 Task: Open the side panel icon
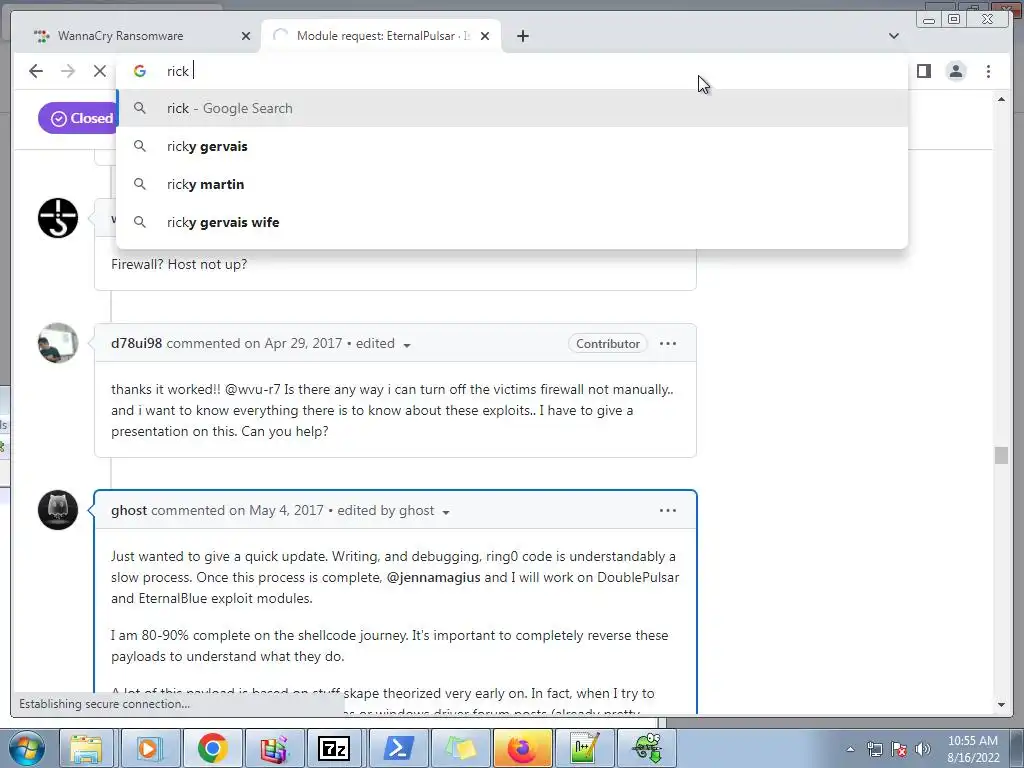click(923, 71)
